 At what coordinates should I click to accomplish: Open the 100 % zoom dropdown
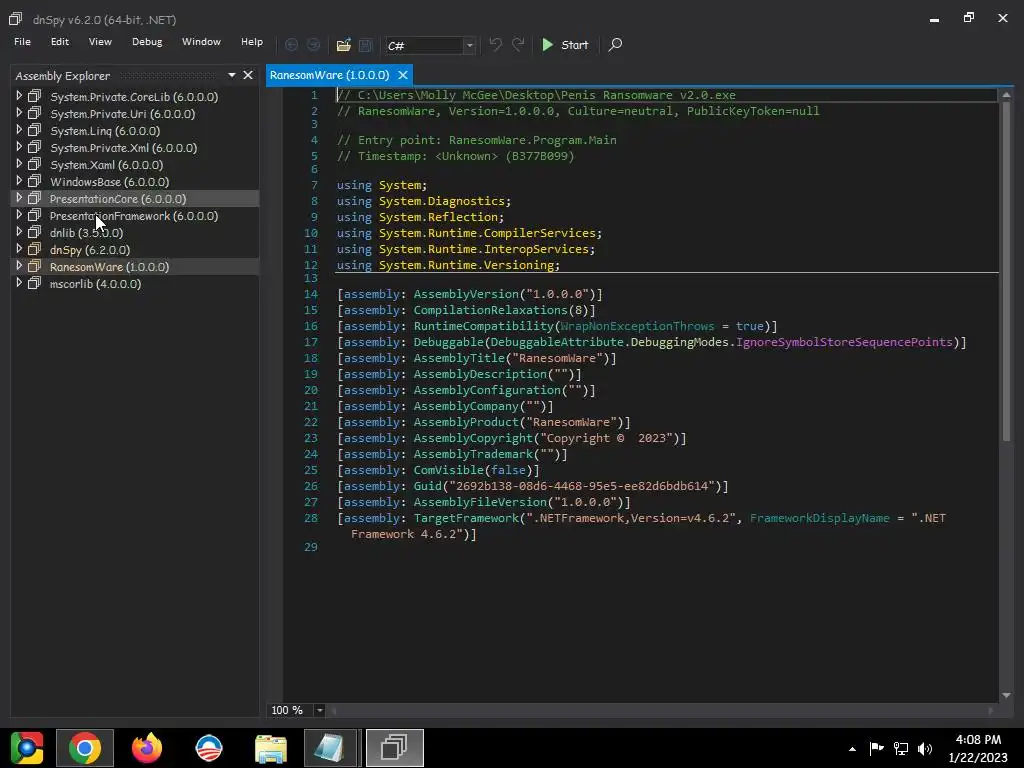click(x=319, y=710)
